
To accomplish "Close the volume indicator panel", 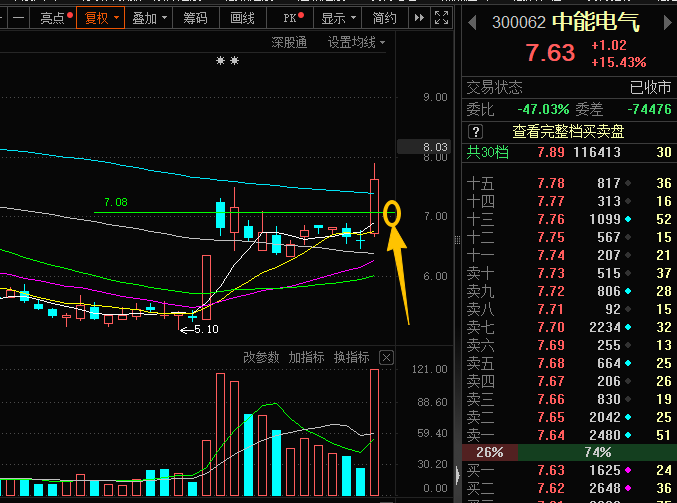I will pyautogui.click(x=386, y=358).
